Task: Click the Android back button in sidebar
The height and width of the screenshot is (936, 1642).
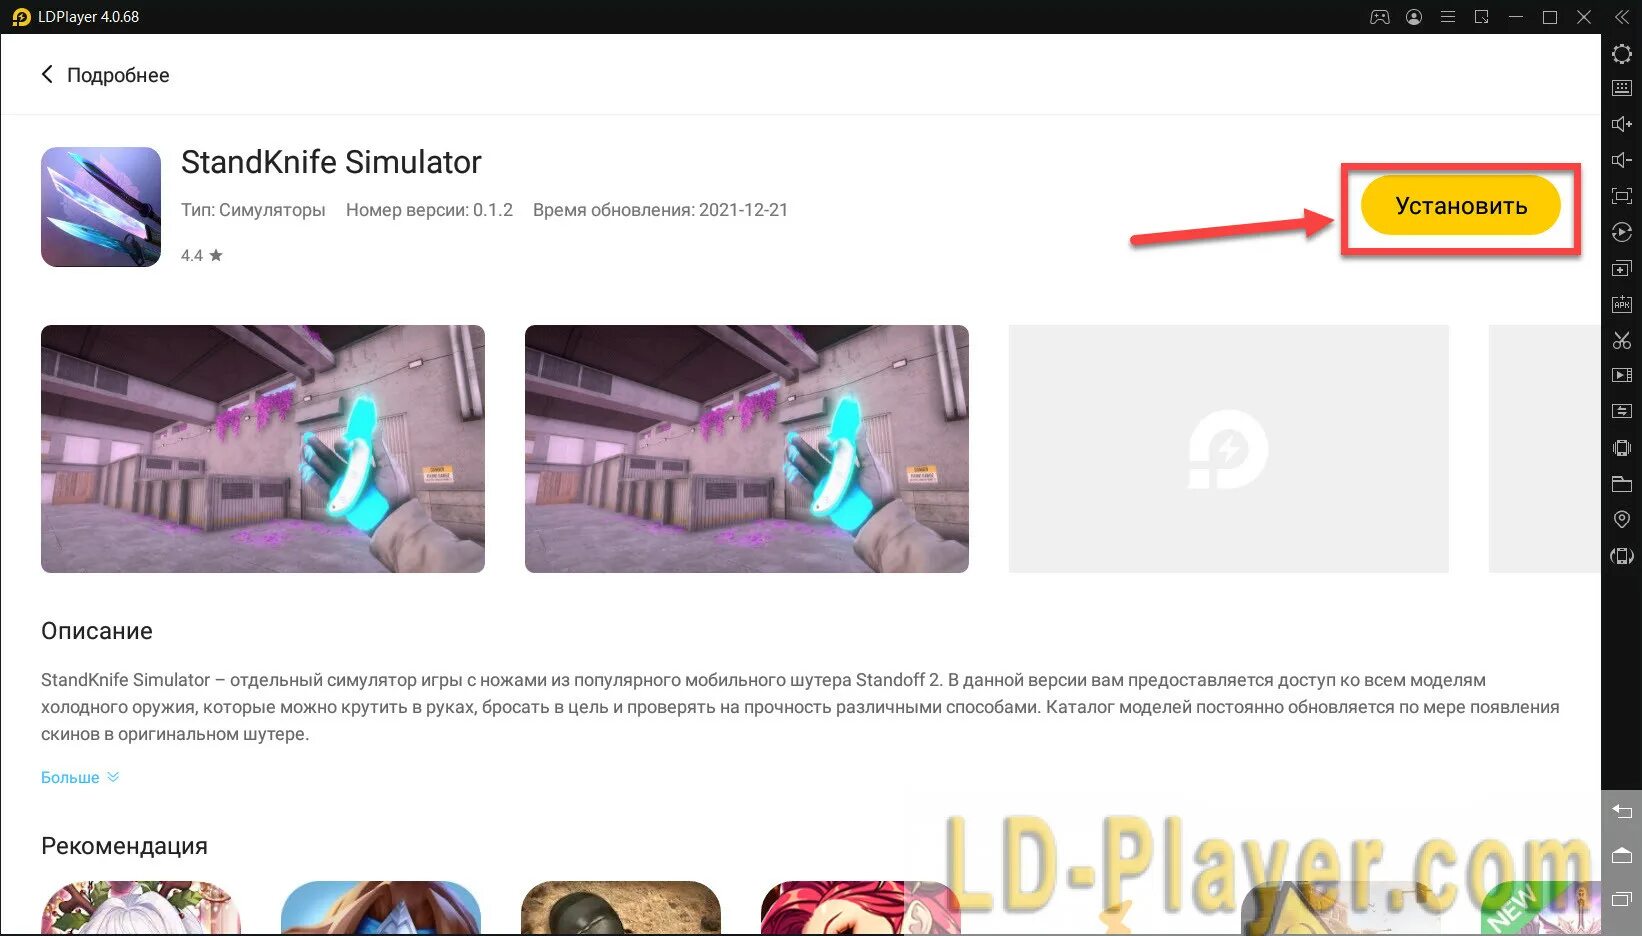Action: click(1622, 811)
